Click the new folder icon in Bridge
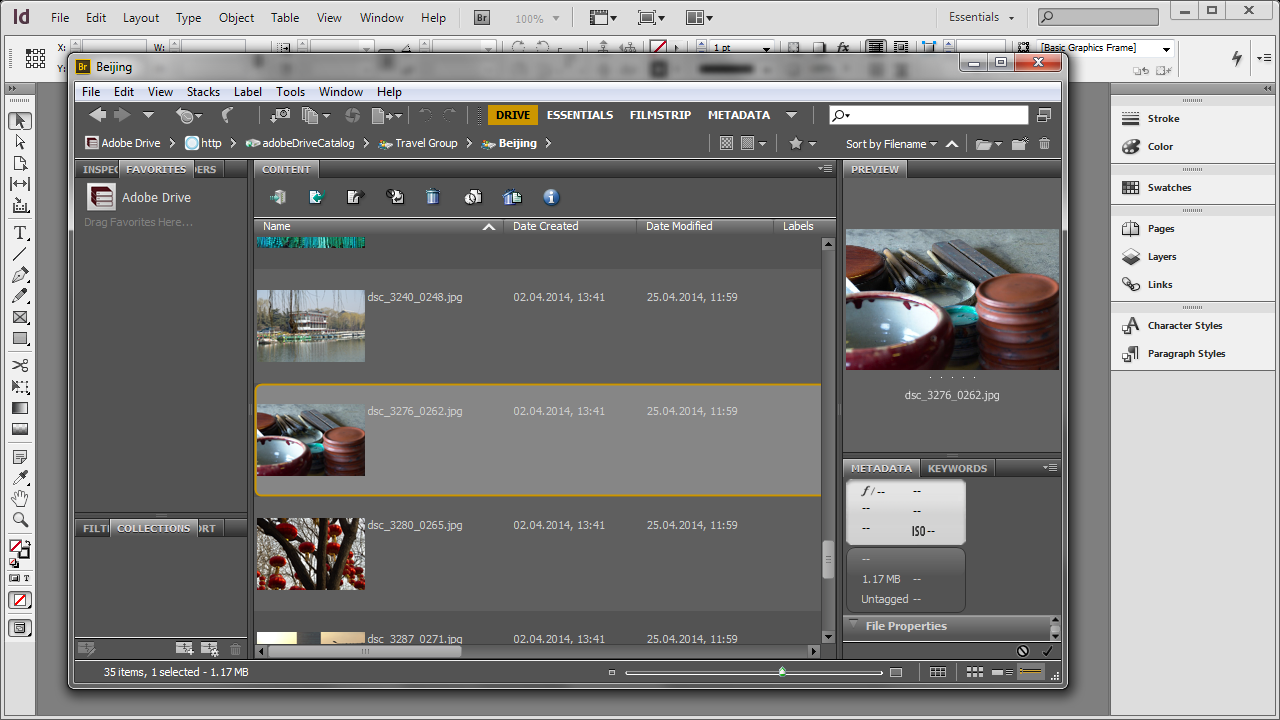 pos(1019,144)
